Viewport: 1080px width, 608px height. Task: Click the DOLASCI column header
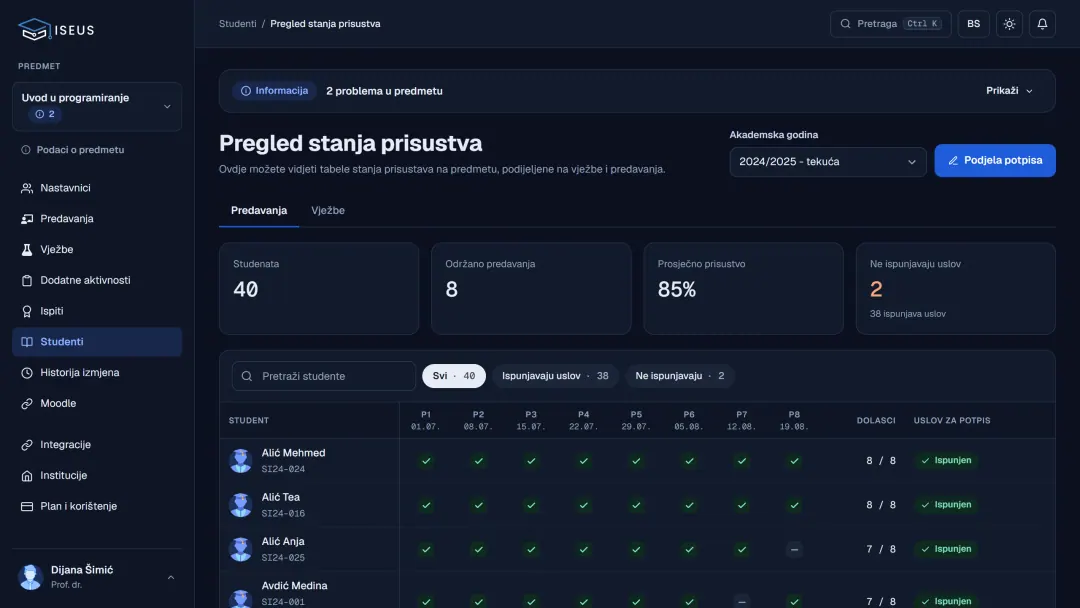coord(876,421)
